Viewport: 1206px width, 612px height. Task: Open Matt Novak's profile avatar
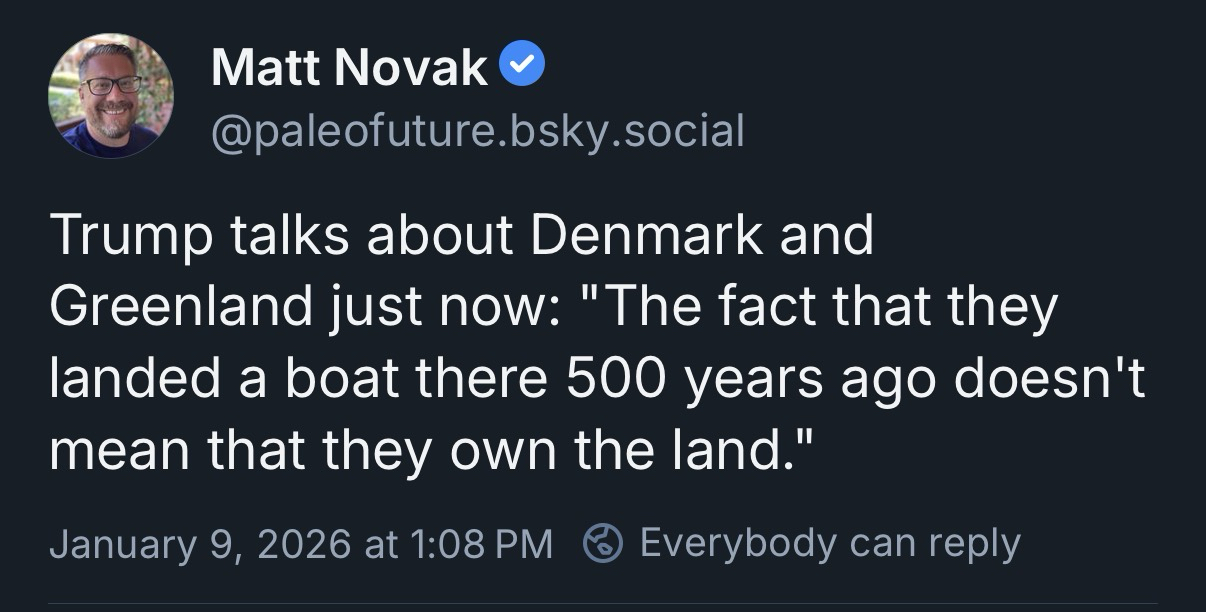click(x=111, y=96)
